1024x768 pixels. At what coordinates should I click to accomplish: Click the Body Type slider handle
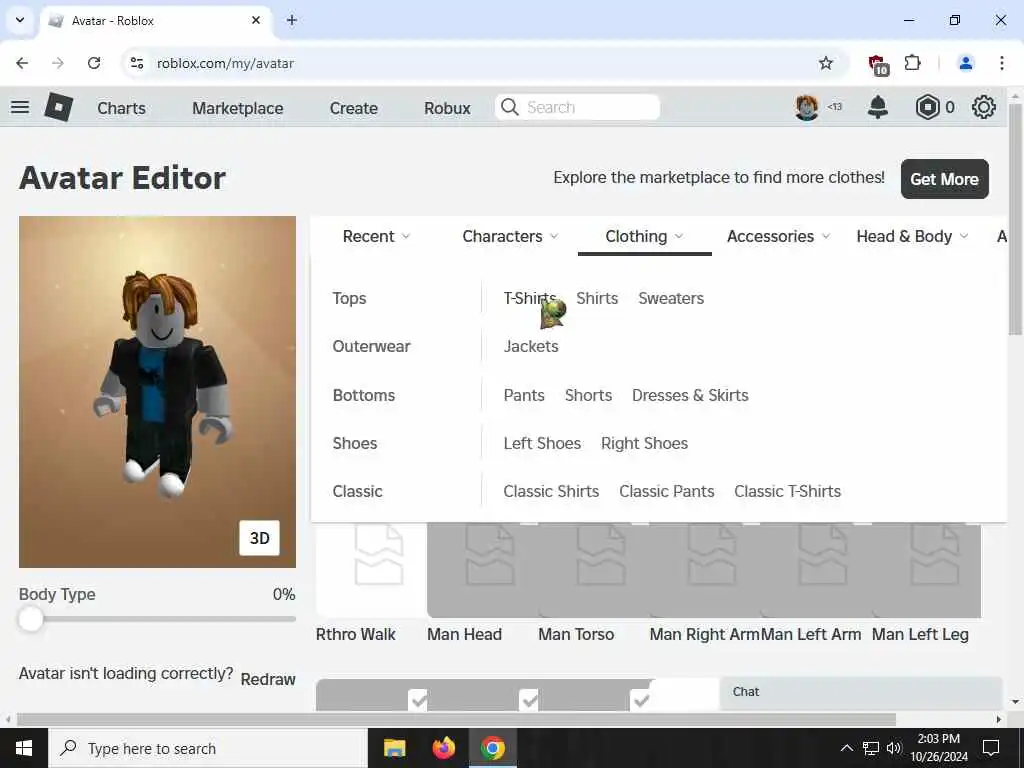(x=31, y=618)
